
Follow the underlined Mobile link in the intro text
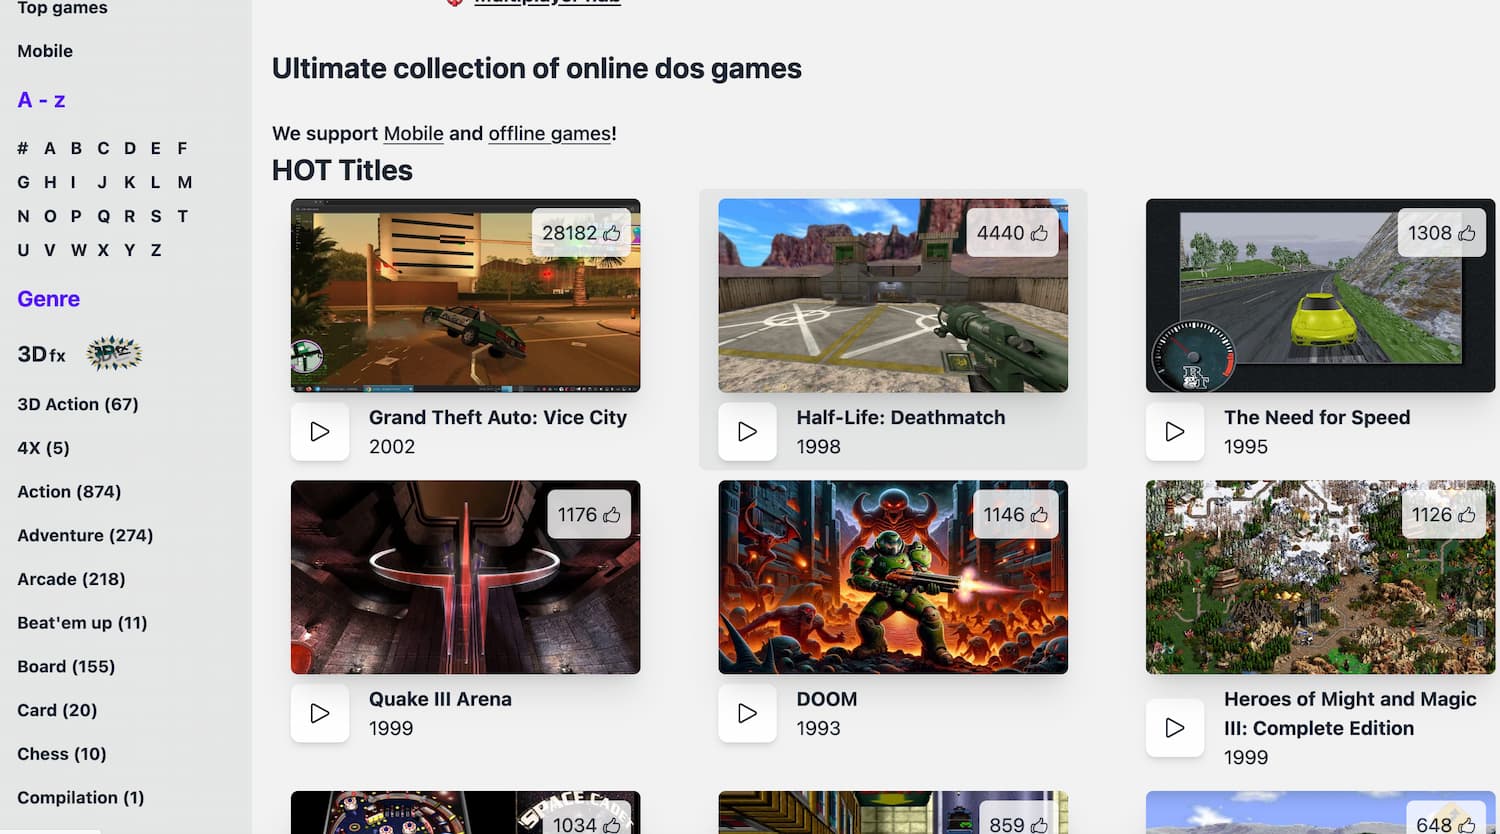(413, 134)
